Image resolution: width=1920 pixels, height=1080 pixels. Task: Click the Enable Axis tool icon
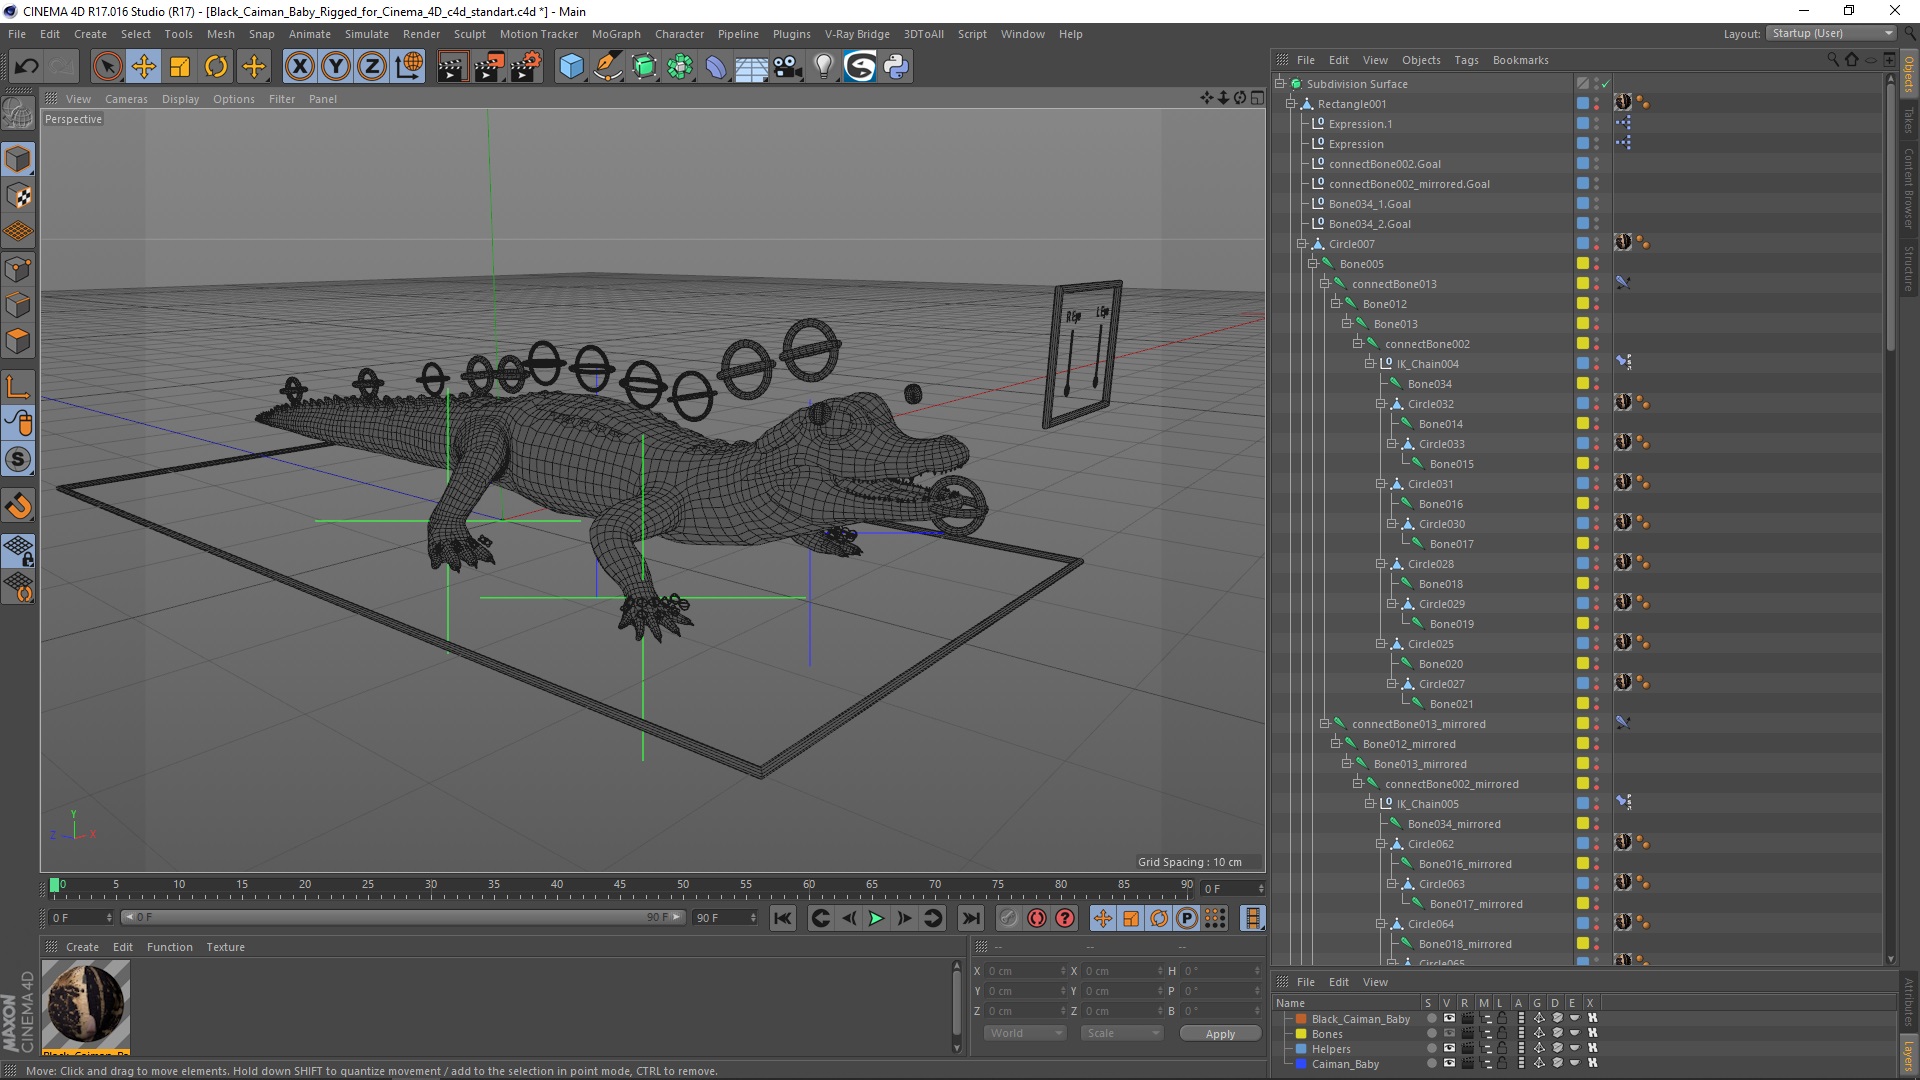pos(18,387)
